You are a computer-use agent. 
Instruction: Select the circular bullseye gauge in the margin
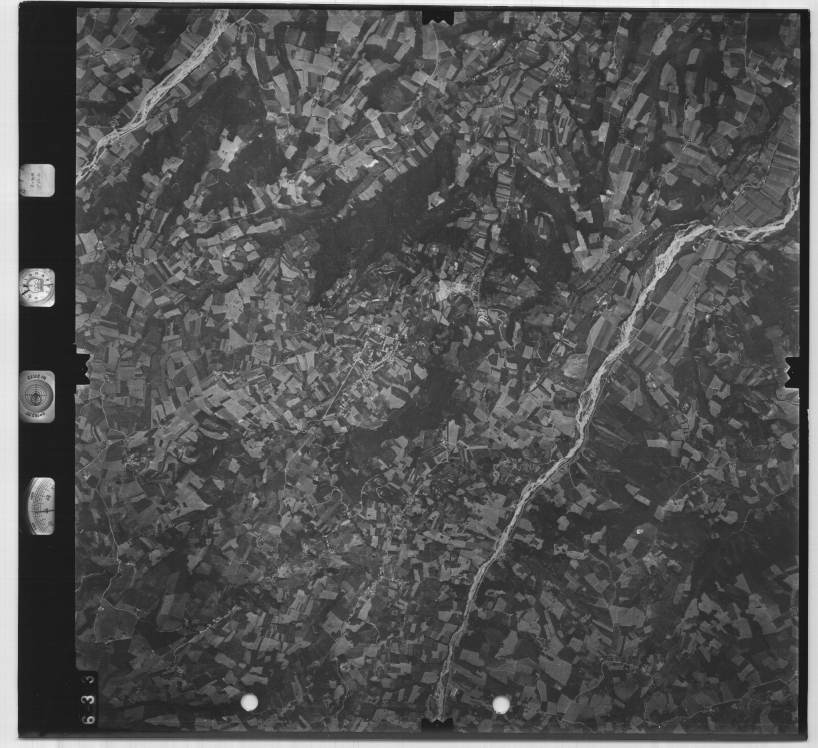point(37,396)
